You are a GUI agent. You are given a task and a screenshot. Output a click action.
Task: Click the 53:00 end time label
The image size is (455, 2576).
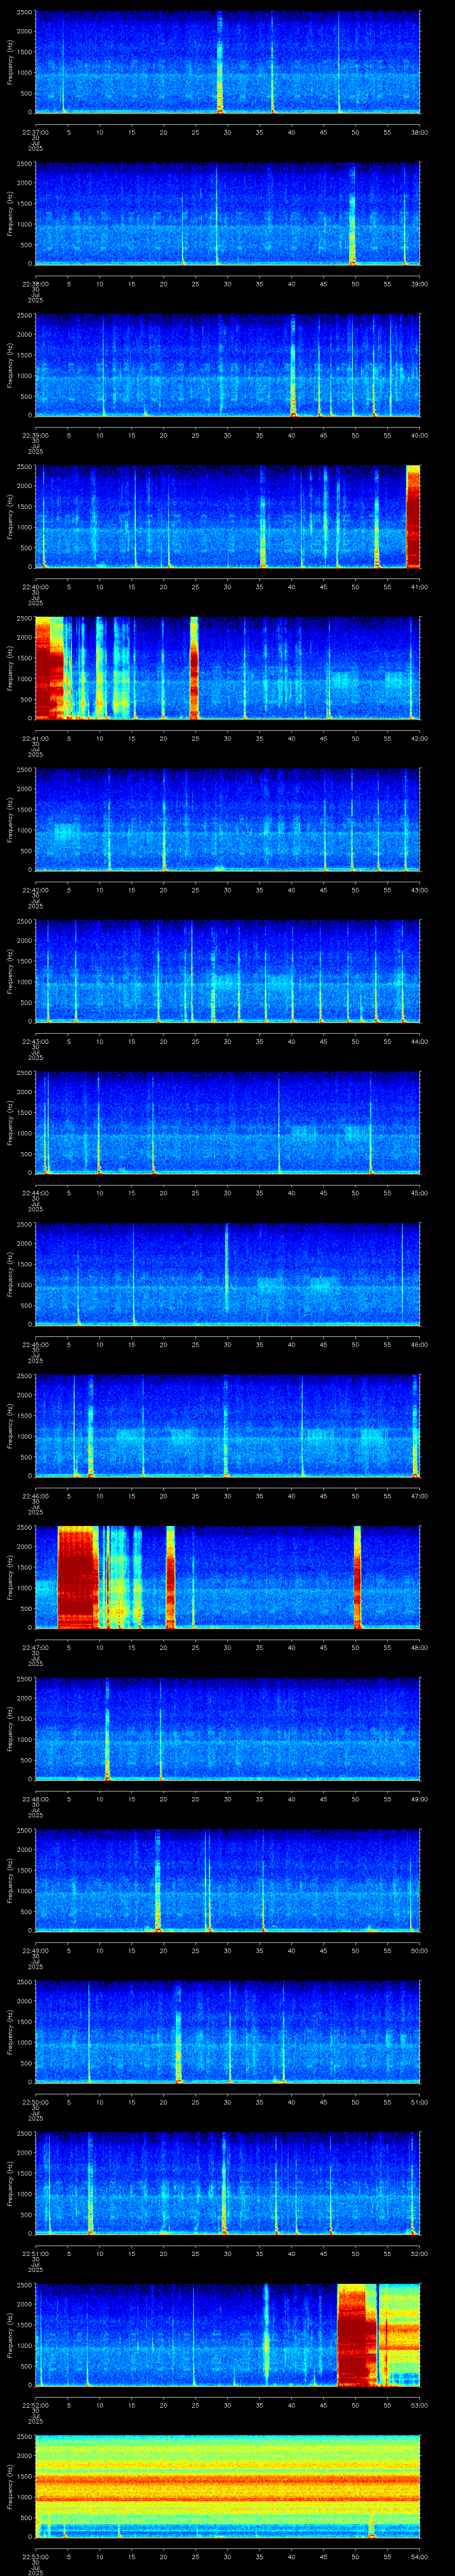tap(419, 2405)
